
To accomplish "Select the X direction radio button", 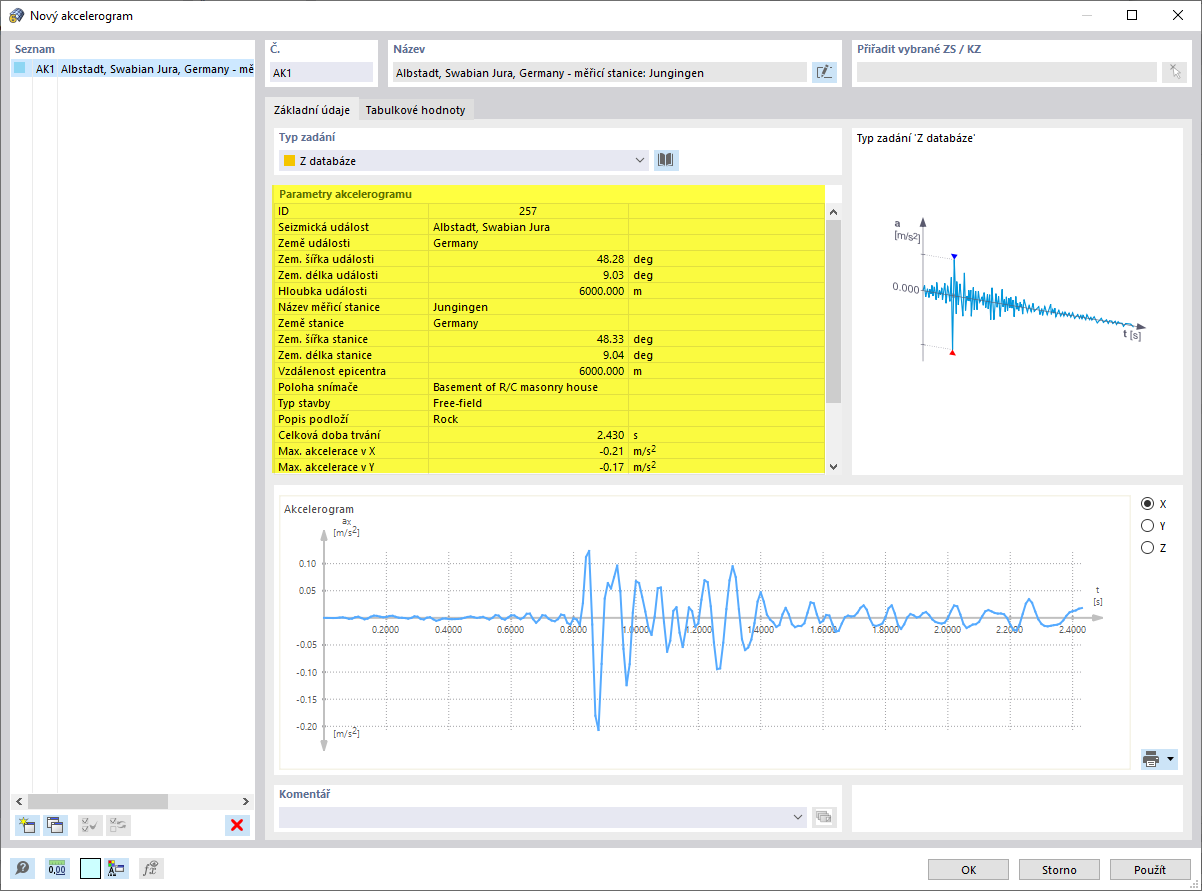I will coord(1147,504).
